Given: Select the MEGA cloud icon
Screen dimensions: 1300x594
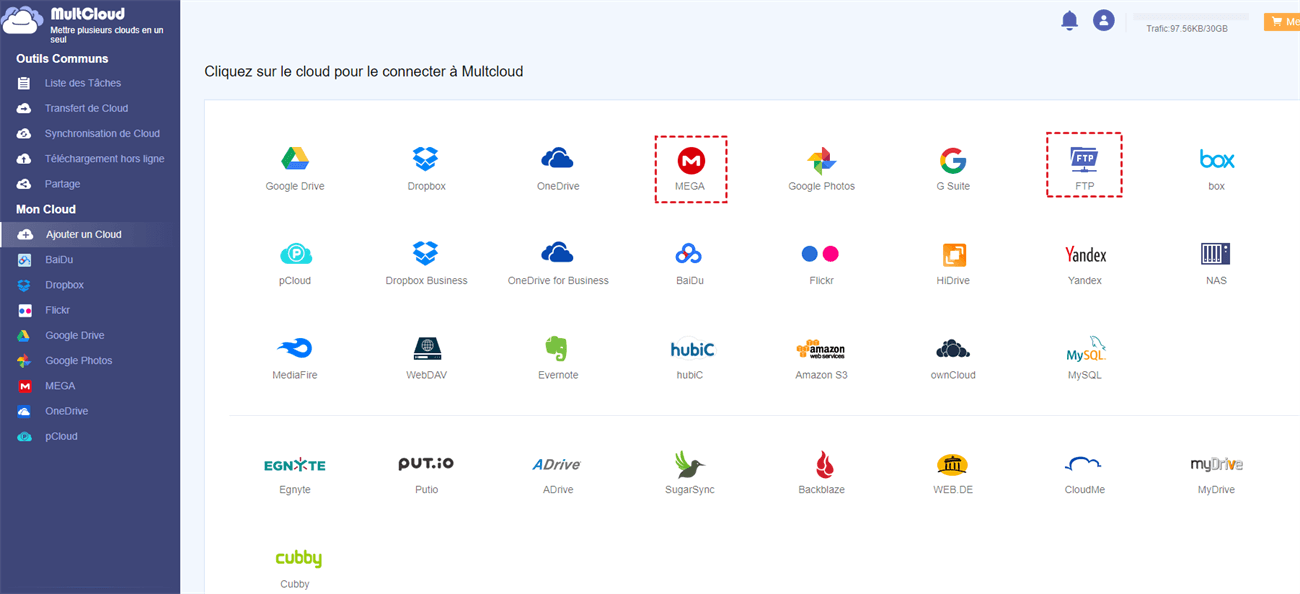Looking at the screenshot, I should 690,160.
